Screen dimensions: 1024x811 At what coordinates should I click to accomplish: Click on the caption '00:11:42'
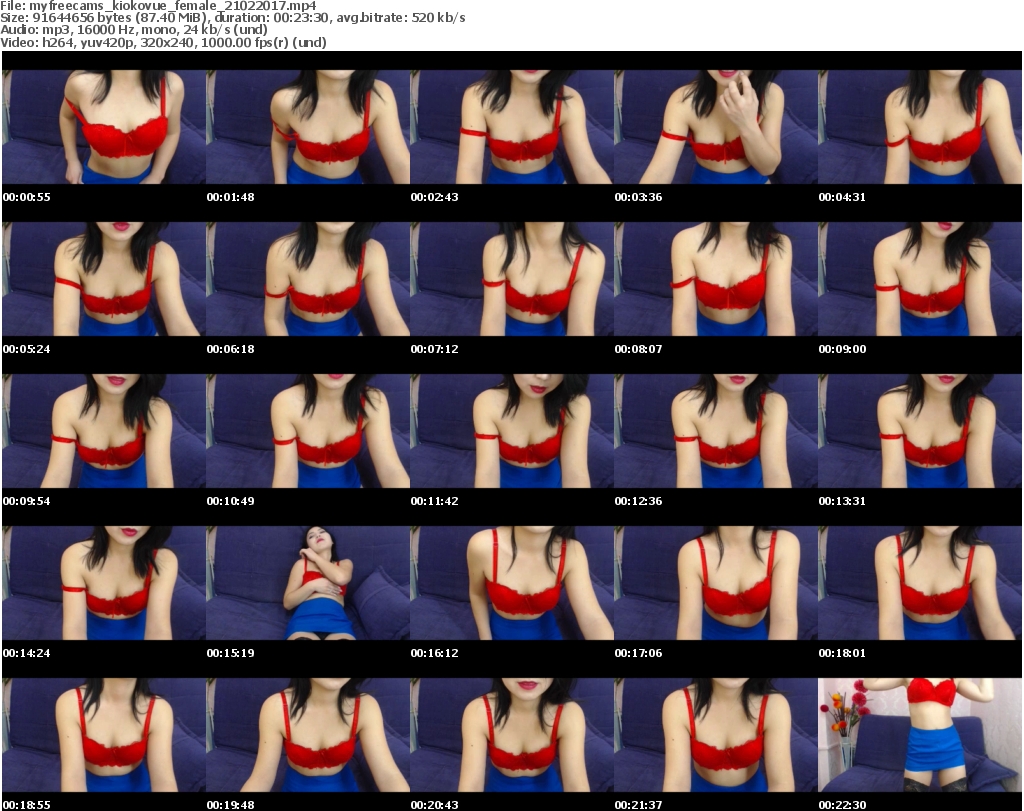434,501
